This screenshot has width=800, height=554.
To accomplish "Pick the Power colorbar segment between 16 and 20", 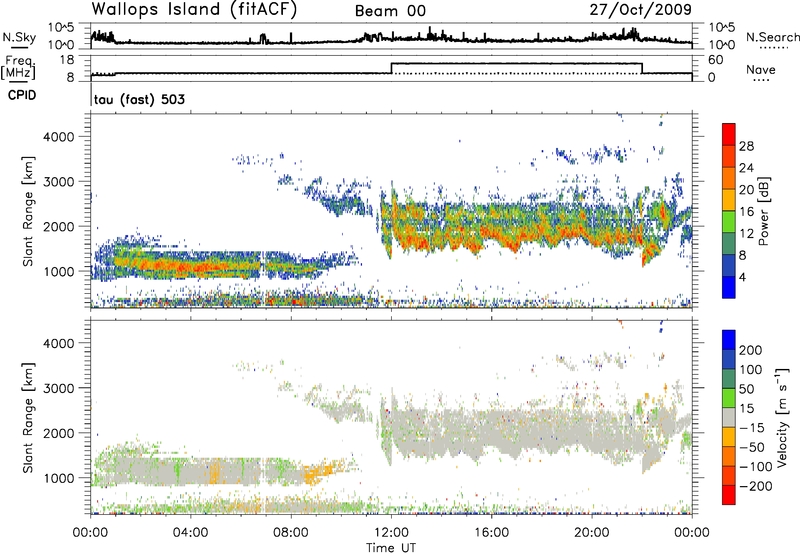I will (x=729, y=200).
